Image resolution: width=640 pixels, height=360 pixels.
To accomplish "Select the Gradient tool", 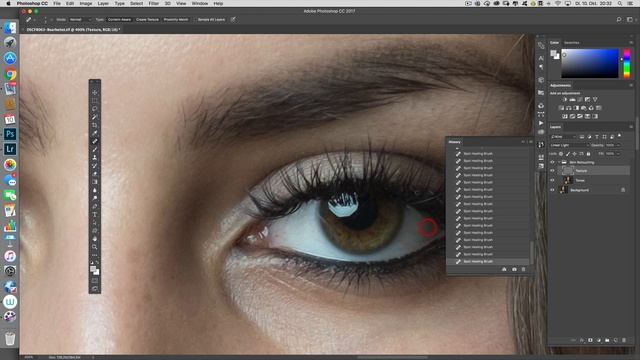I will pyautogui.click(x=95, y=182).
